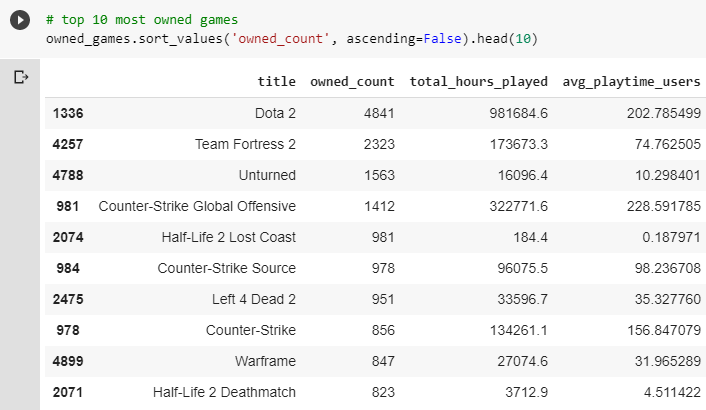Screen dimensions: 706x410
Task: Click total hours value 134261.1
Action: [519, 330]
